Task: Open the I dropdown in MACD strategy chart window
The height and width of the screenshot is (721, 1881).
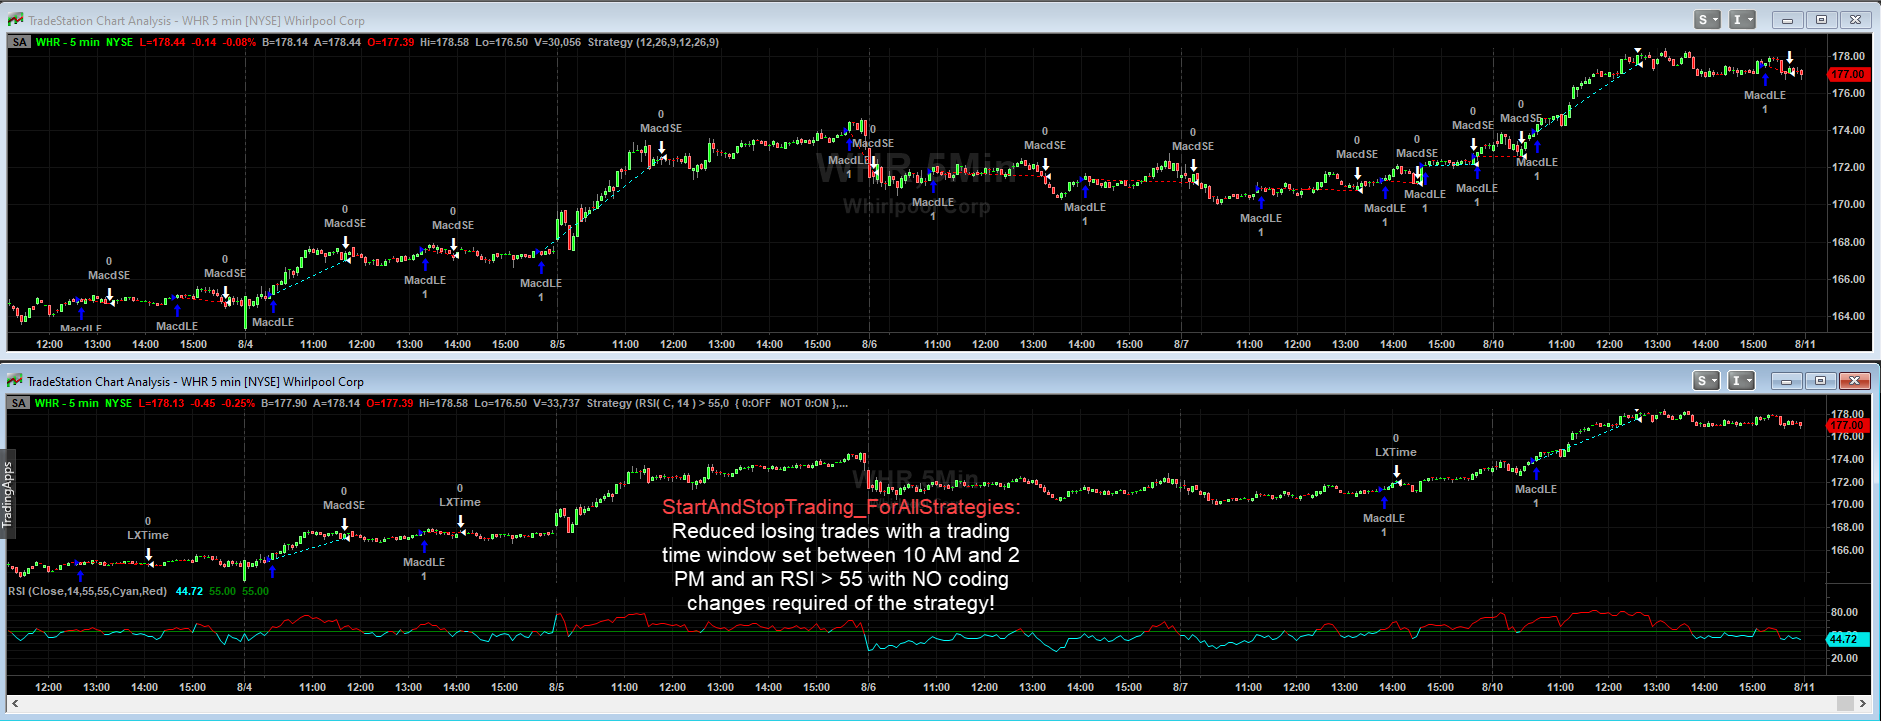Action: pyautogui.click(x=1743, y=19)
